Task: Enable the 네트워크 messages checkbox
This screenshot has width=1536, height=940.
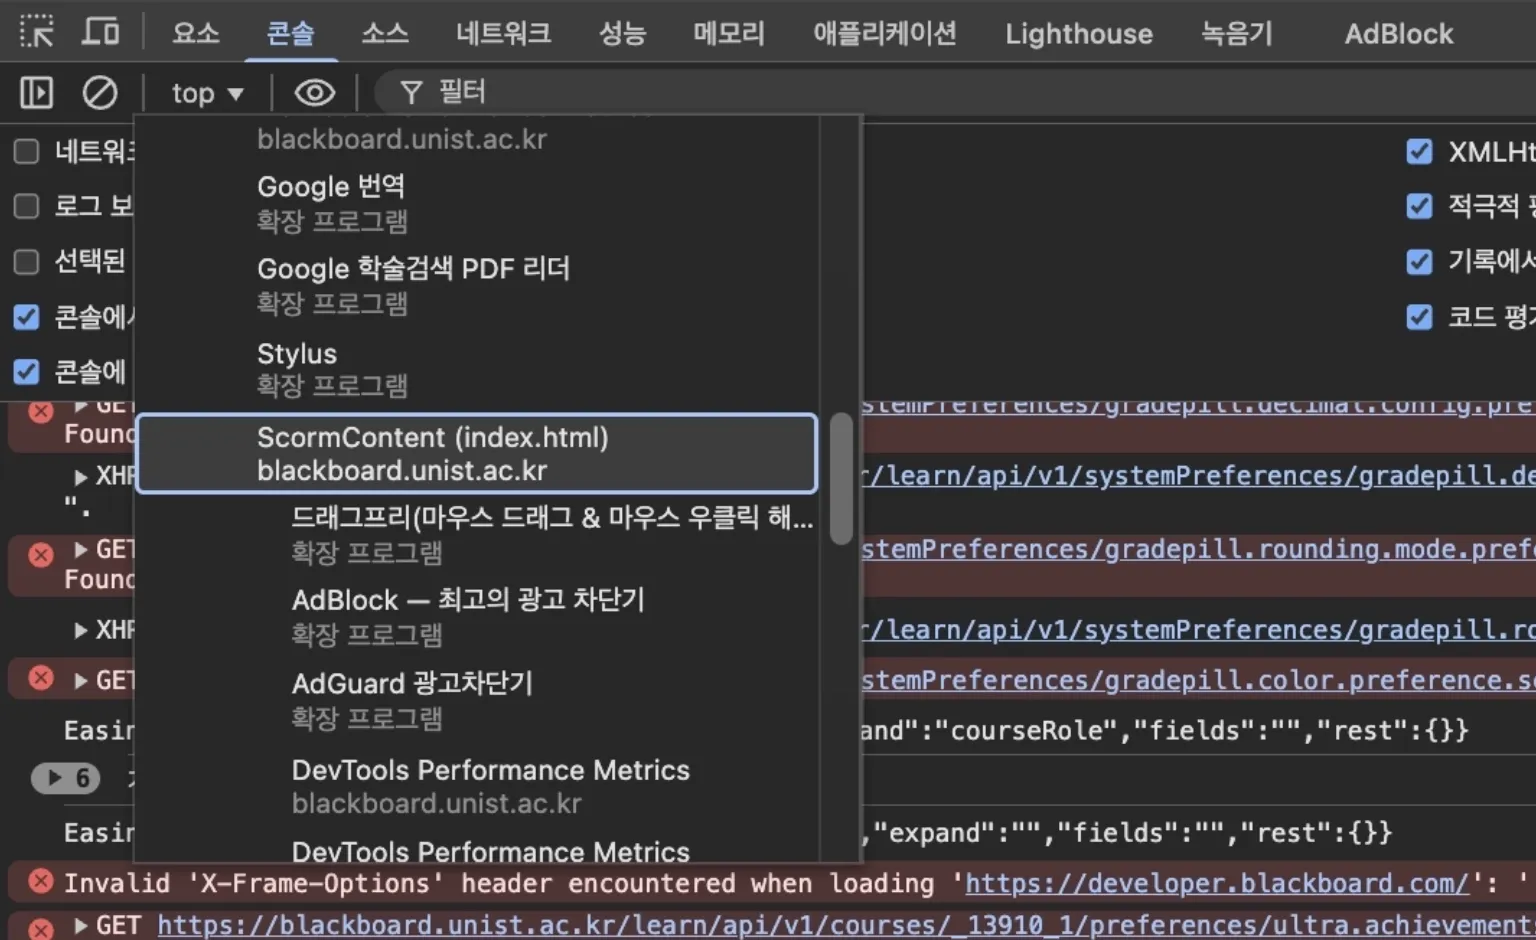Action: coord(27,152)
